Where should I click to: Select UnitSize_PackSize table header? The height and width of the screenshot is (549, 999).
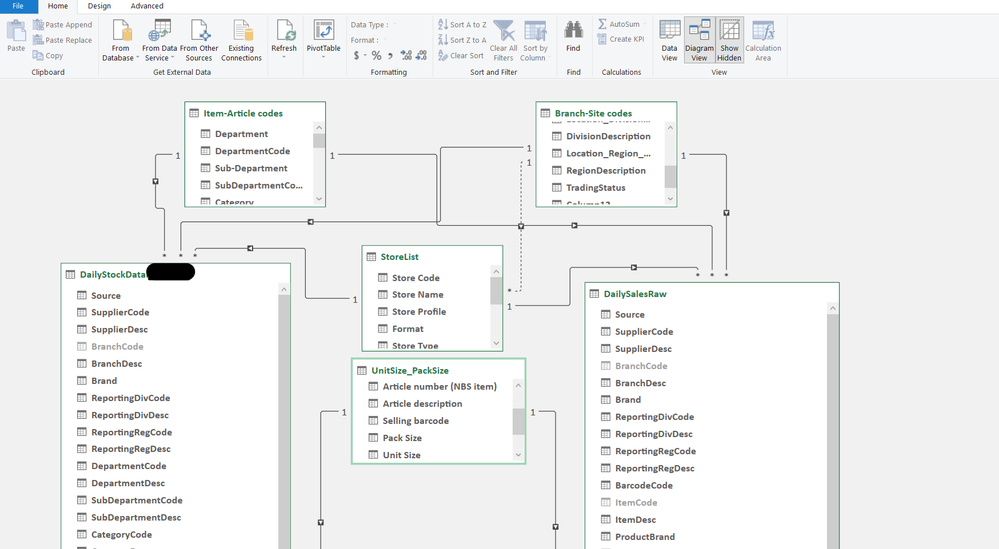point(438,370)
